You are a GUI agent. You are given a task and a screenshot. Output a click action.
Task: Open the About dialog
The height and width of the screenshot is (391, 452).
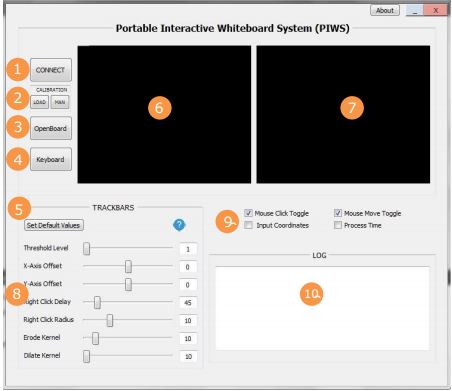pos(385,10)
